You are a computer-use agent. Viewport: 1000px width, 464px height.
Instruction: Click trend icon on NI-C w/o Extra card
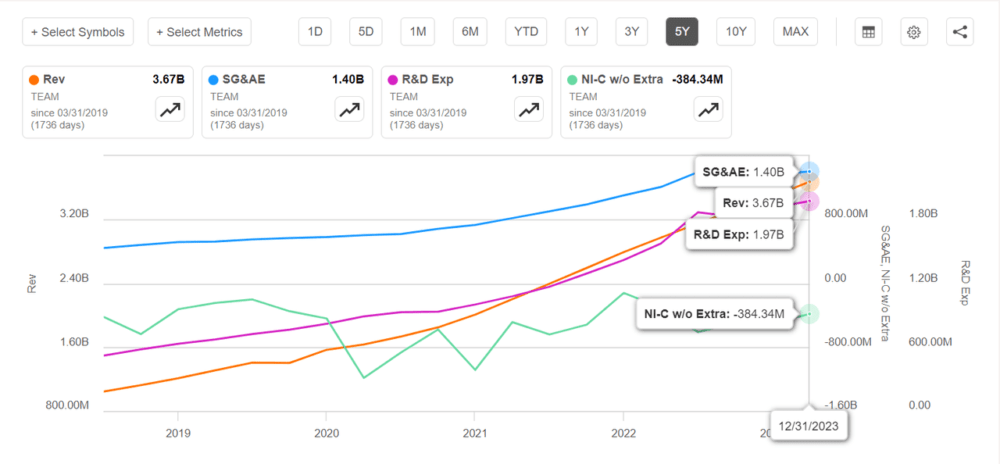coord(708,110)
